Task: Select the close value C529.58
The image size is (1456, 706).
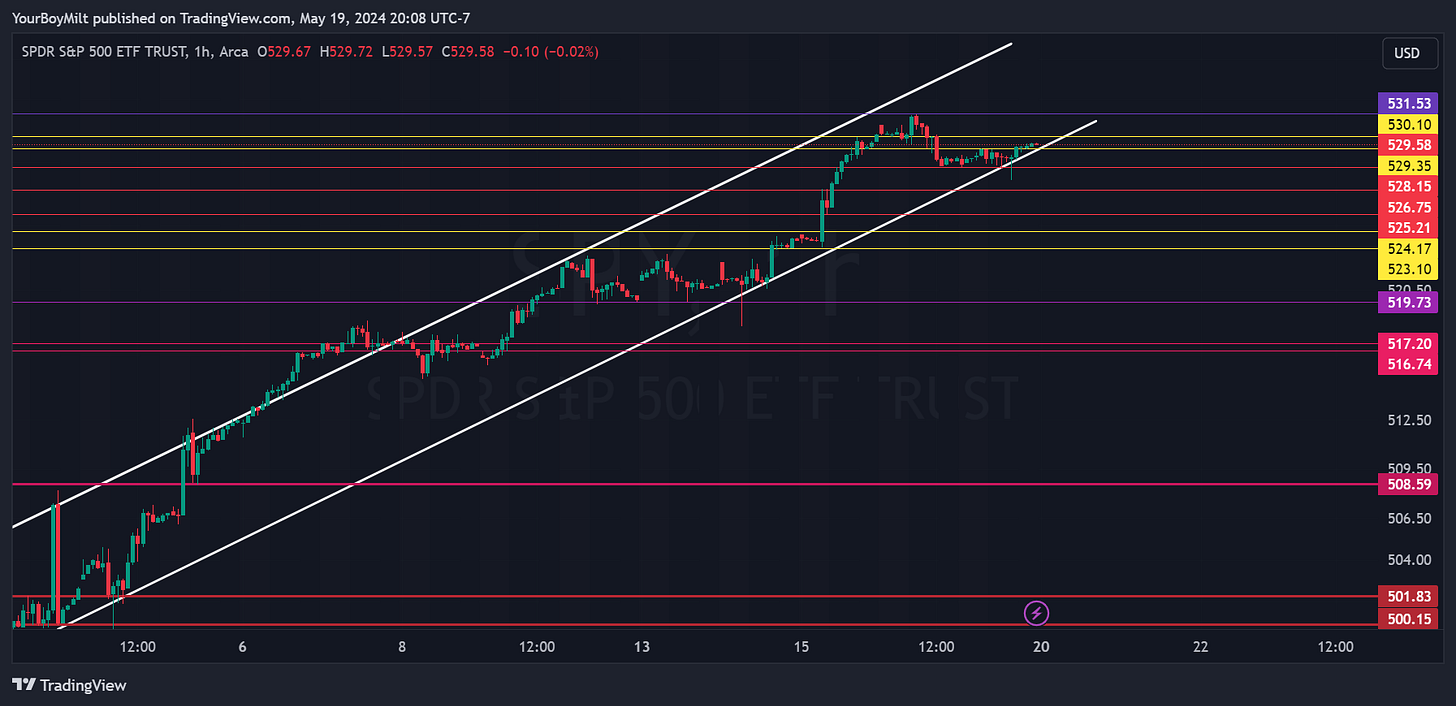Action: [x=467, y=52]
